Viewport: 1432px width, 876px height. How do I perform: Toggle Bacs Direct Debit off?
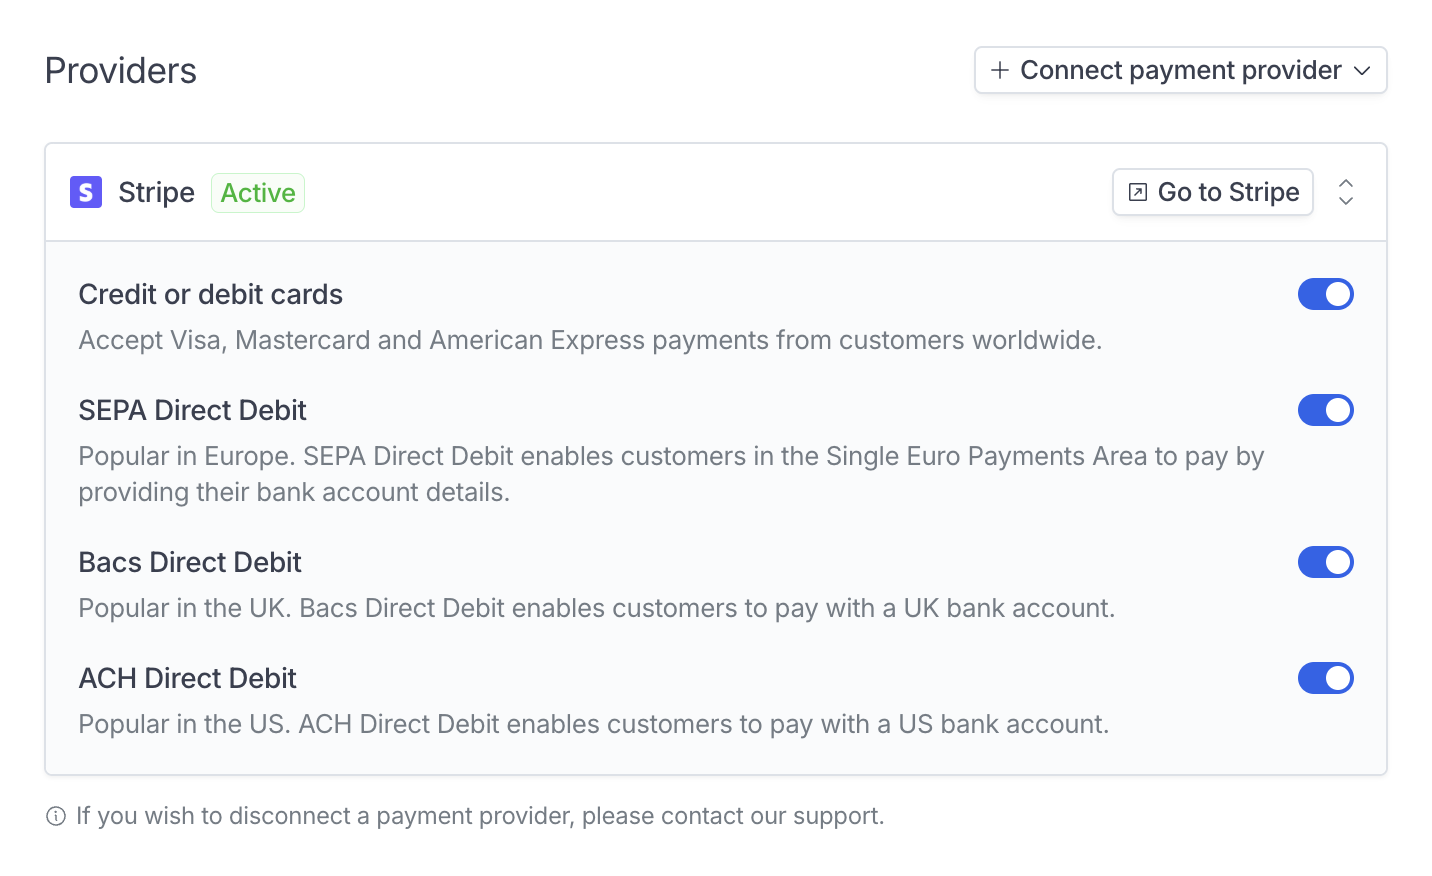(1326, 562)
